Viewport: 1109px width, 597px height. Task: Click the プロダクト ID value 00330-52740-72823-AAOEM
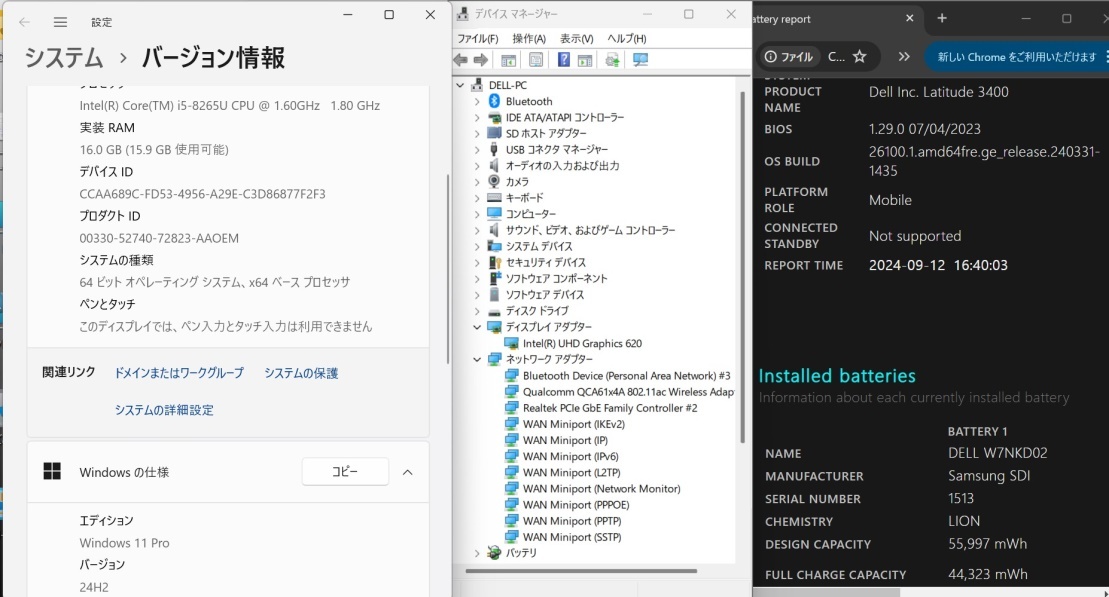(159, 238)
